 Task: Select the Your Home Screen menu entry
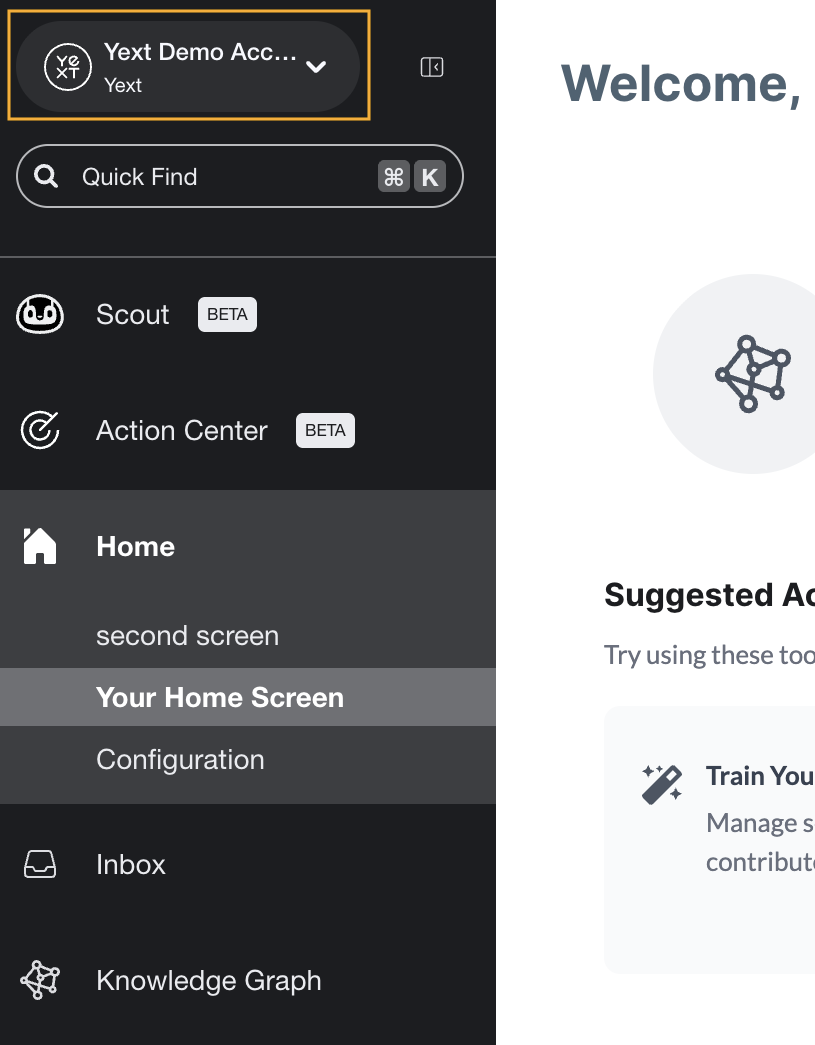[x=220, y=697]
